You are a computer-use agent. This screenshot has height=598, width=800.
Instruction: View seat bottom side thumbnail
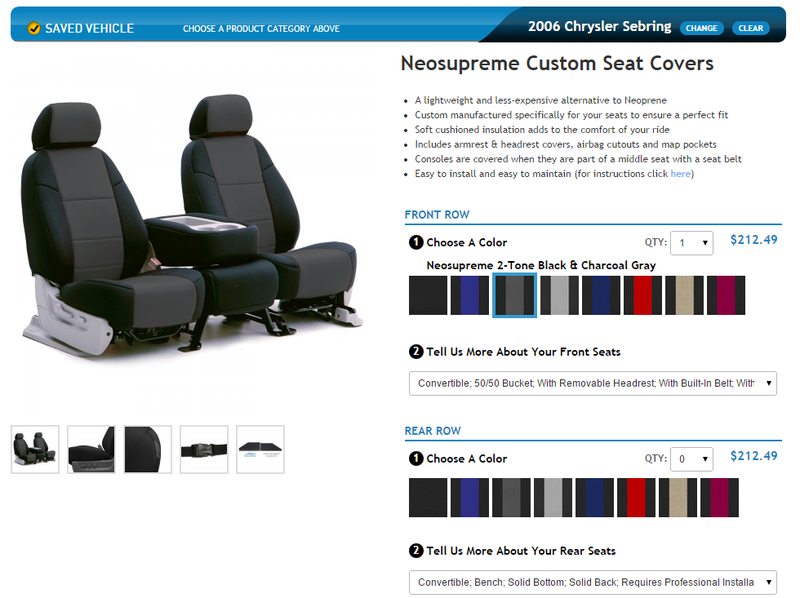pos(91,450)
